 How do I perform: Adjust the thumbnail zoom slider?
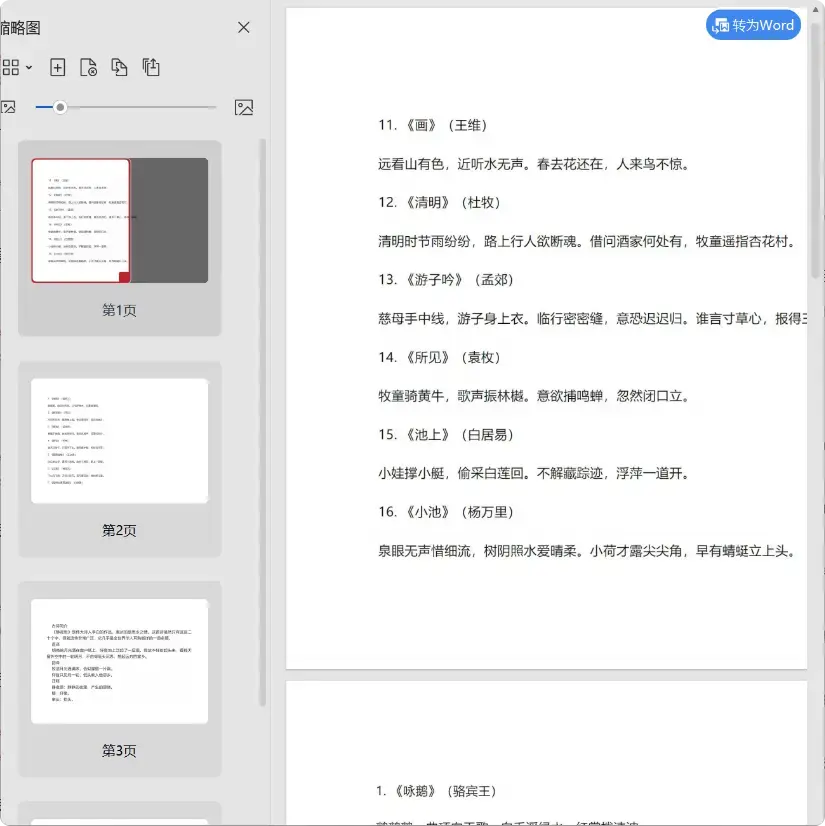pos(60,107)
